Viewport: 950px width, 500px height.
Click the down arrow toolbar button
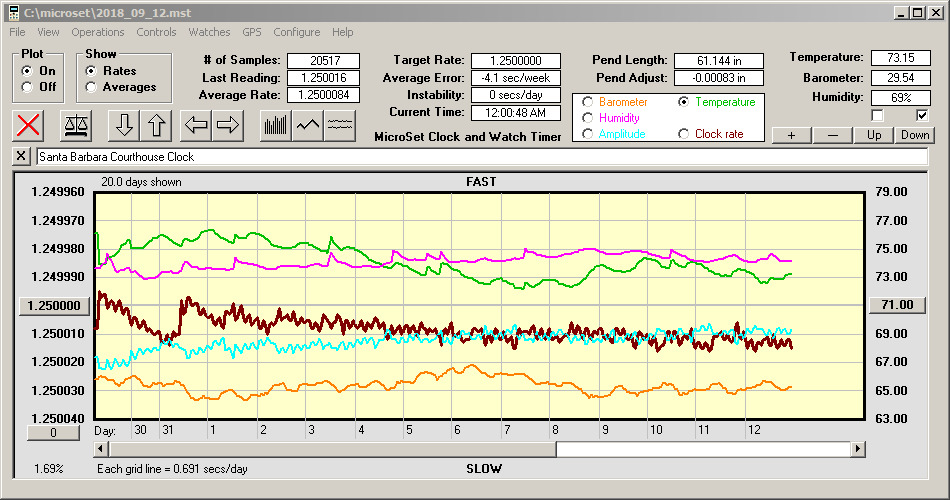pos(124,125)
